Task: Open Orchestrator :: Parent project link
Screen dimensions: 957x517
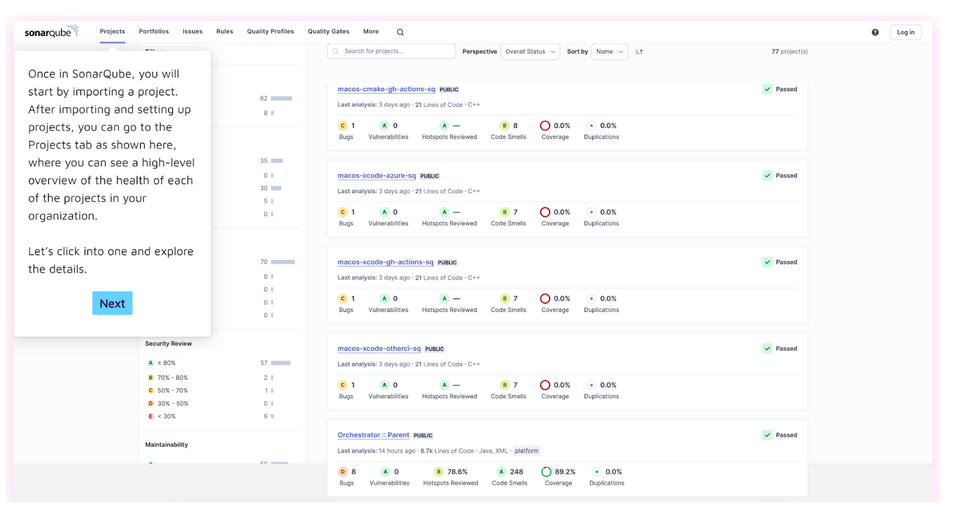Action: (374, 435)
